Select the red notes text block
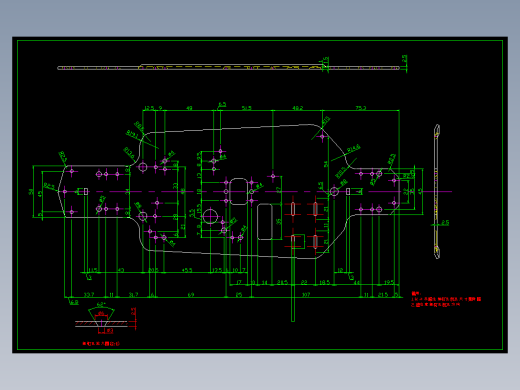This screenshot has height=390, width=520. pos(446,299)
